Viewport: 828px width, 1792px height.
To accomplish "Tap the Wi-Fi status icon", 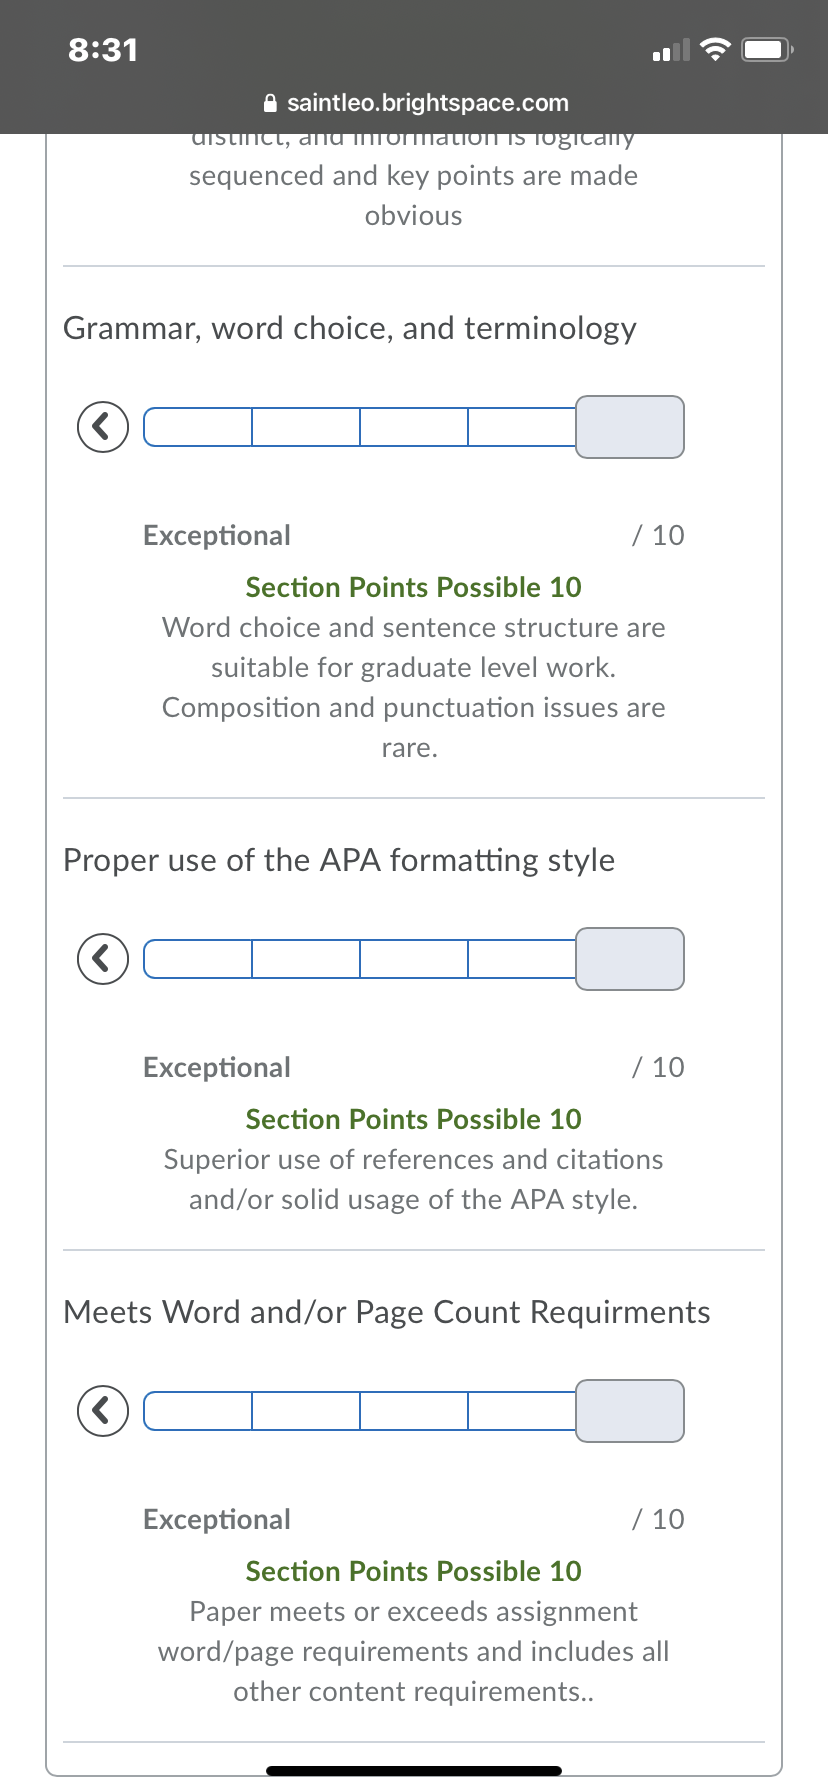I will (x=715, y=49).
